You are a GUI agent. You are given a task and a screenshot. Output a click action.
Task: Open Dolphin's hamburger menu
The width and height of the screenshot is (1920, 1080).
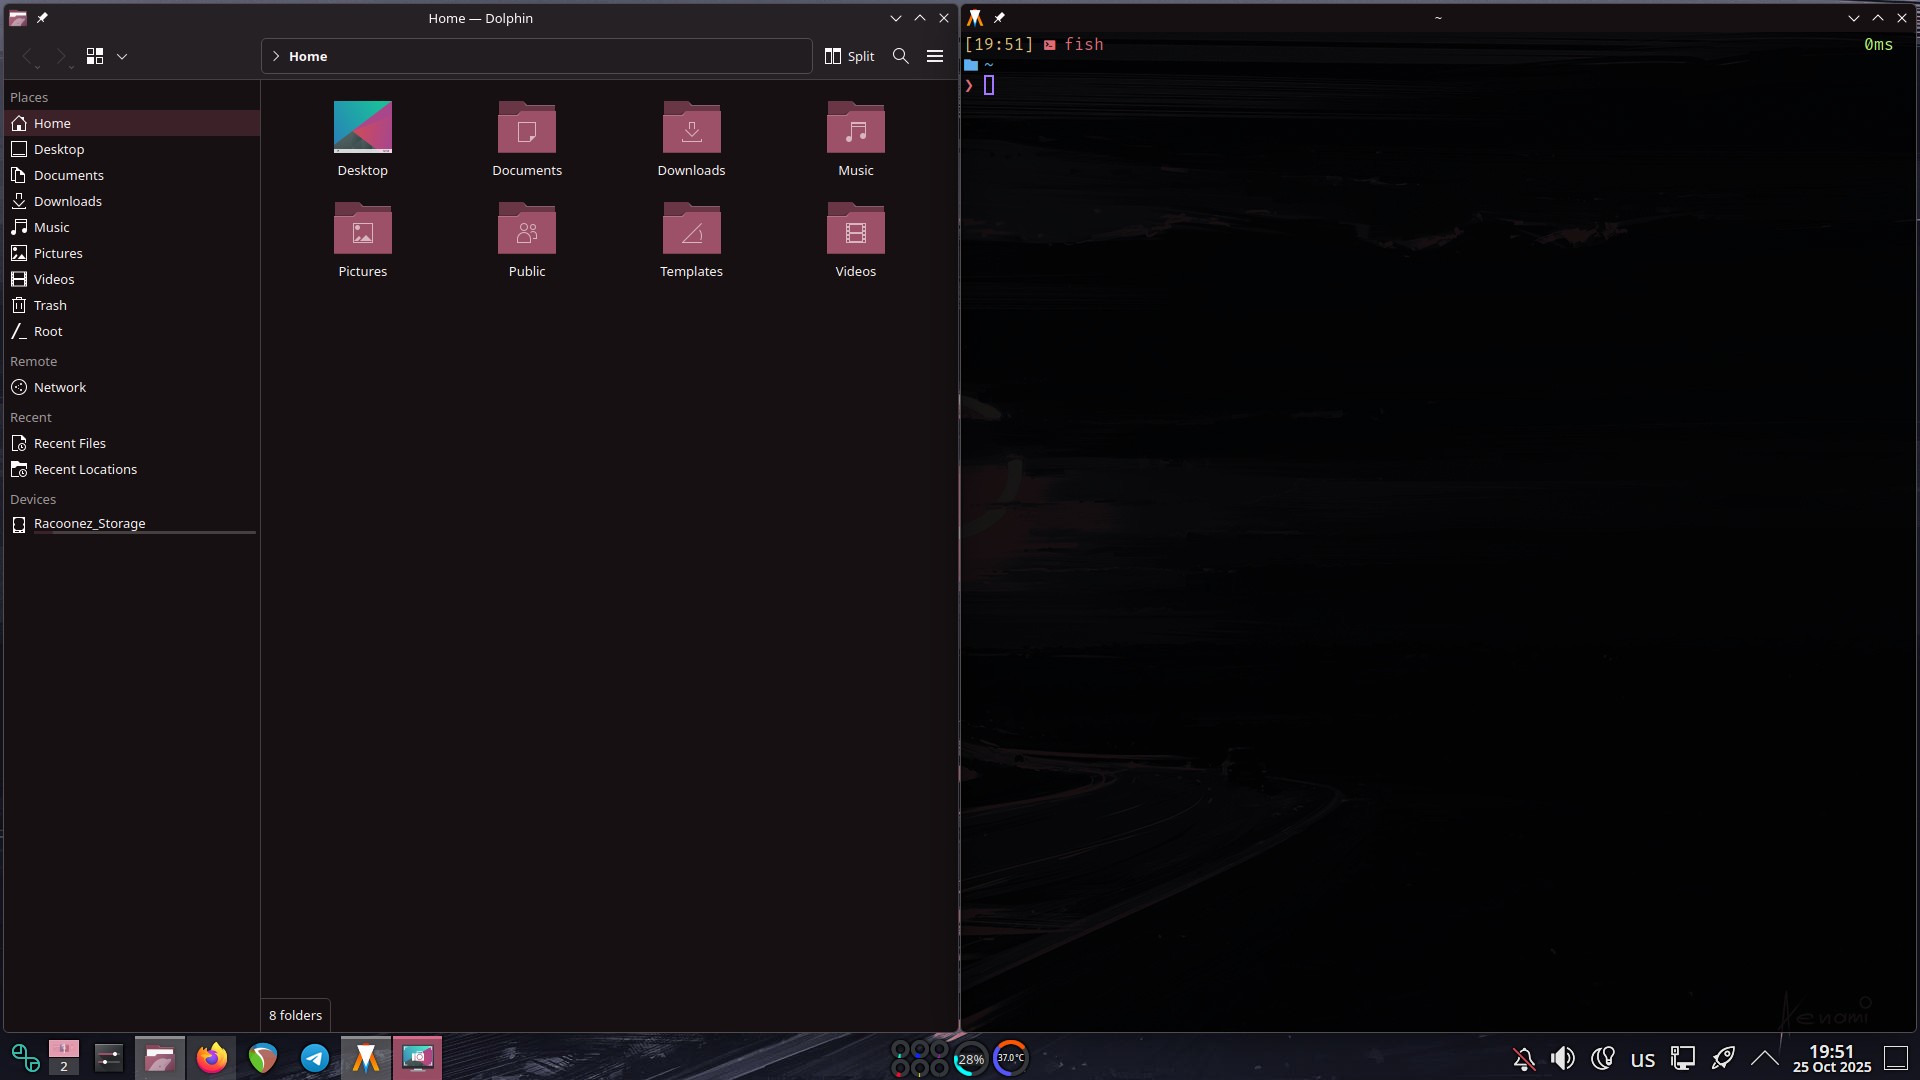point(935,56)
